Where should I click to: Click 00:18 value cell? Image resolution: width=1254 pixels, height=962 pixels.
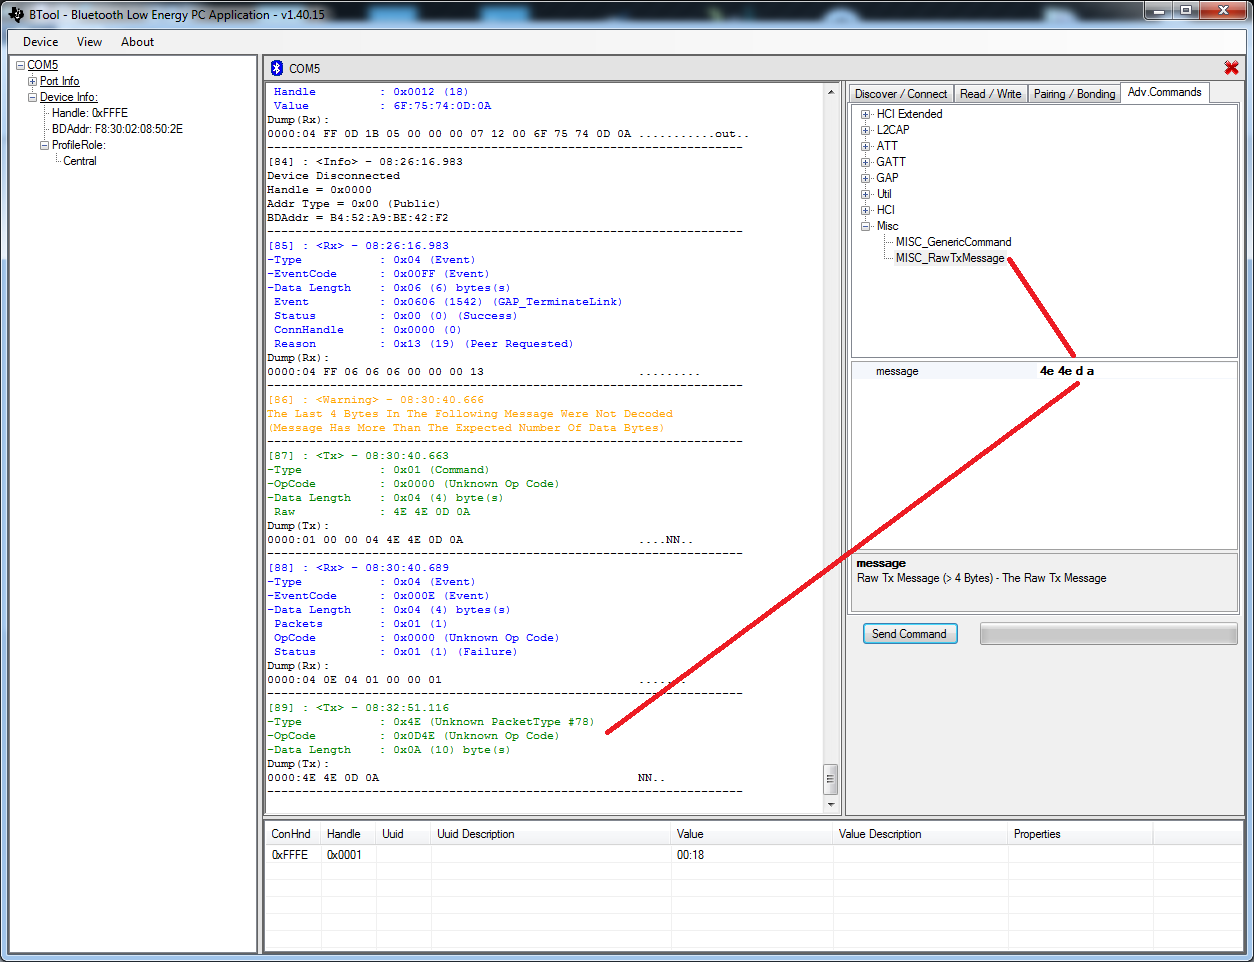tap(690, 855)
